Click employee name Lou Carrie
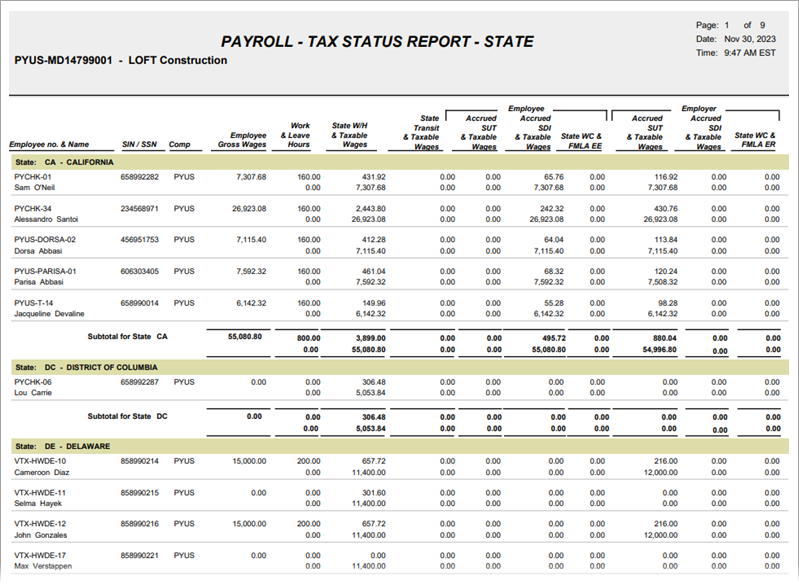This screenshot has height=584, width=799. (33, 392)
